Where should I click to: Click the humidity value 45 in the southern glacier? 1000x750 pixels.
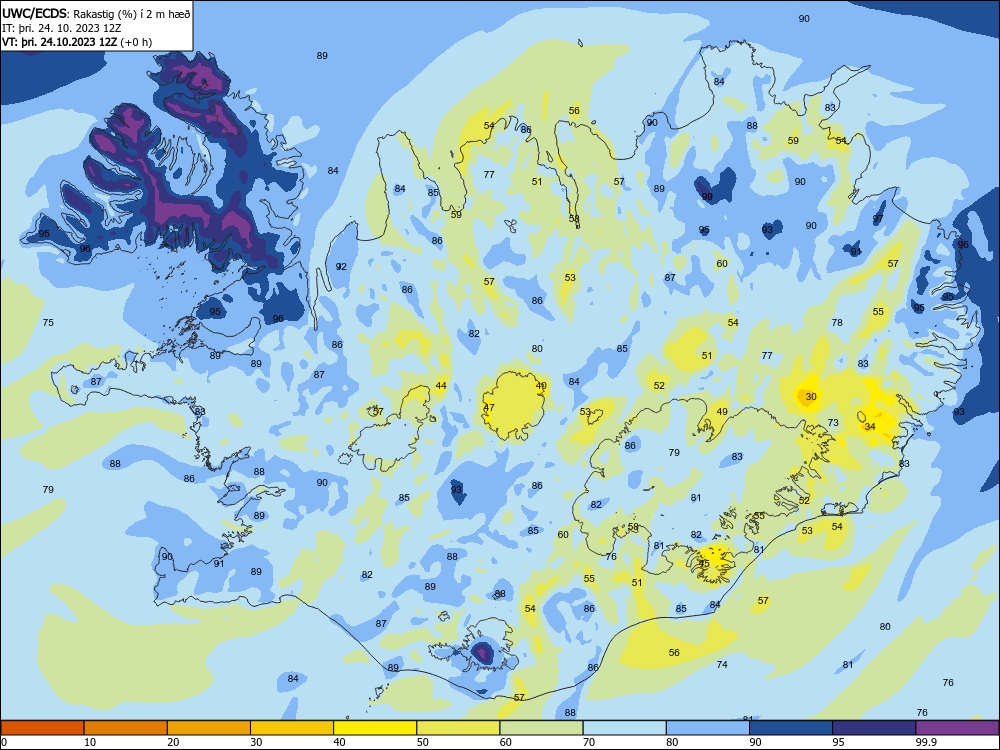(x=704, y=564)
